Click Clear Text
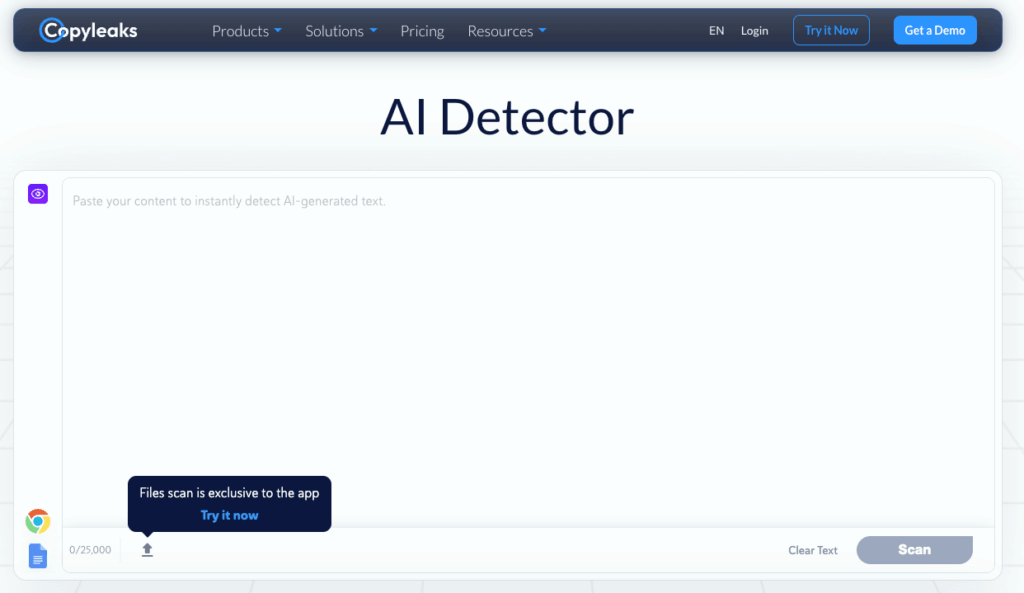Image resolution: width=1024 pixels, height=593 pixels. (812, 551)
